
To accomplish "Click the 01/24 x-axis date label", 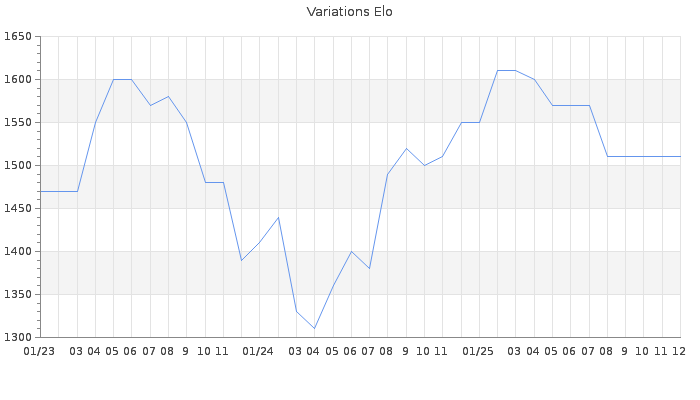I will pos(258,351).
